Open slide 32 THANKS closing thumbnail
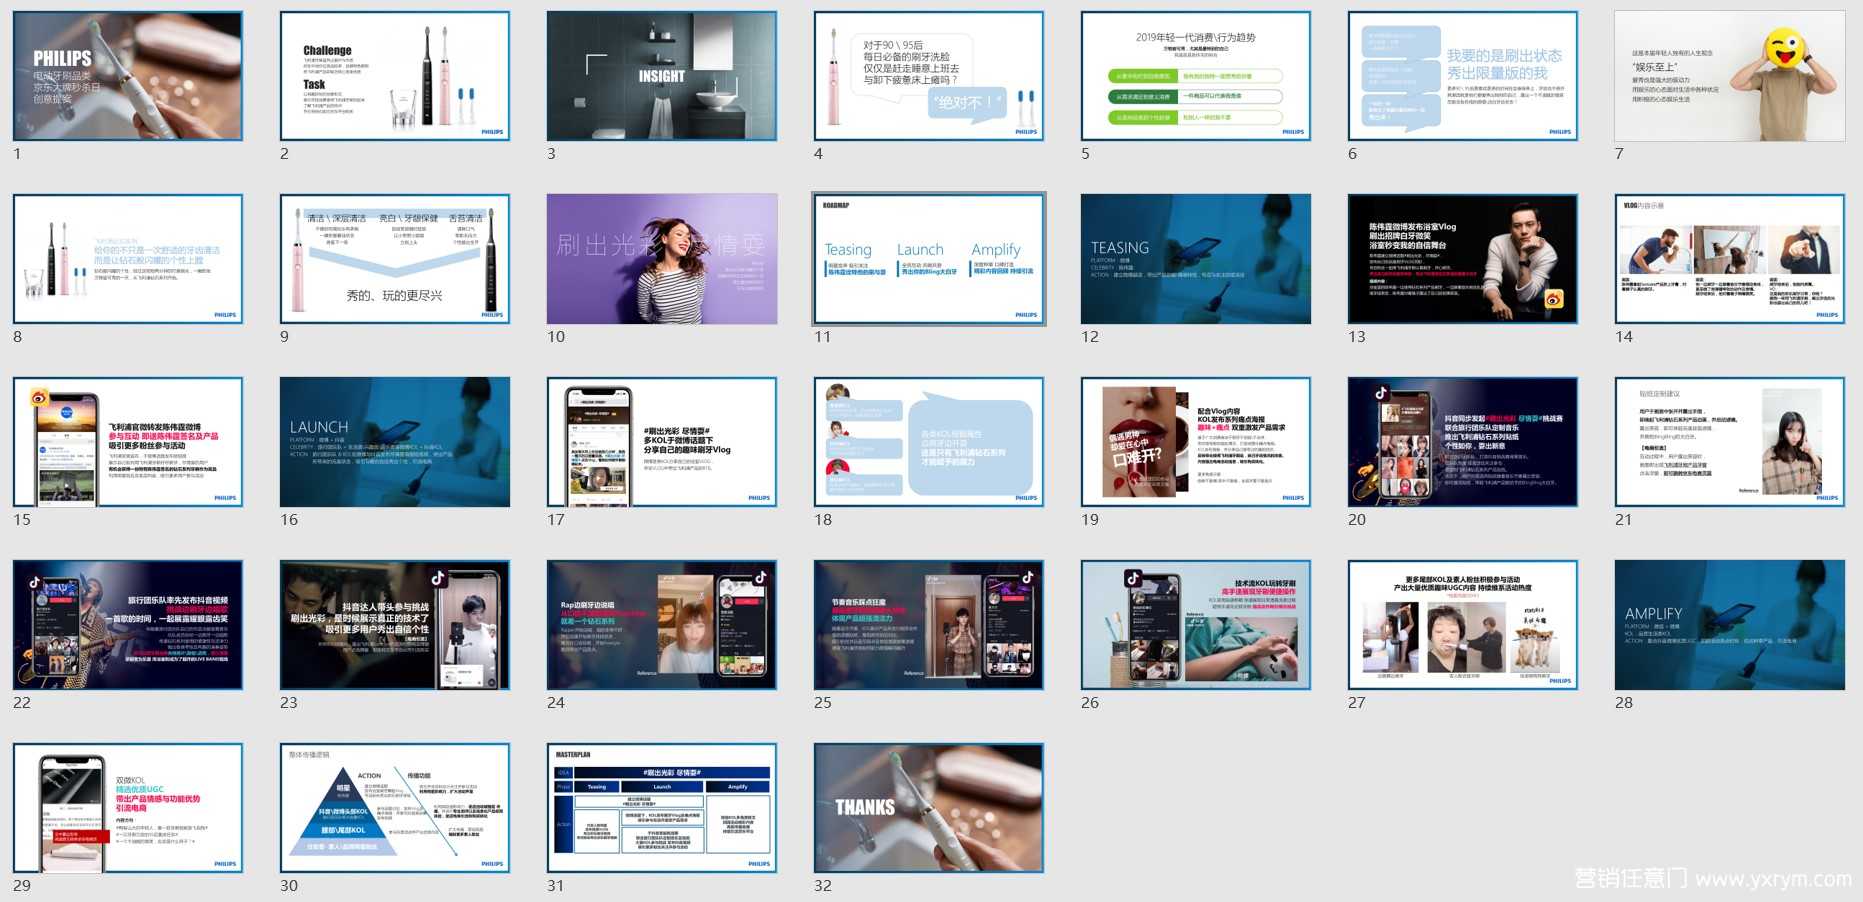Image resolution: width=1863 pixels, height=902 pixels. (x=929, y=808)
